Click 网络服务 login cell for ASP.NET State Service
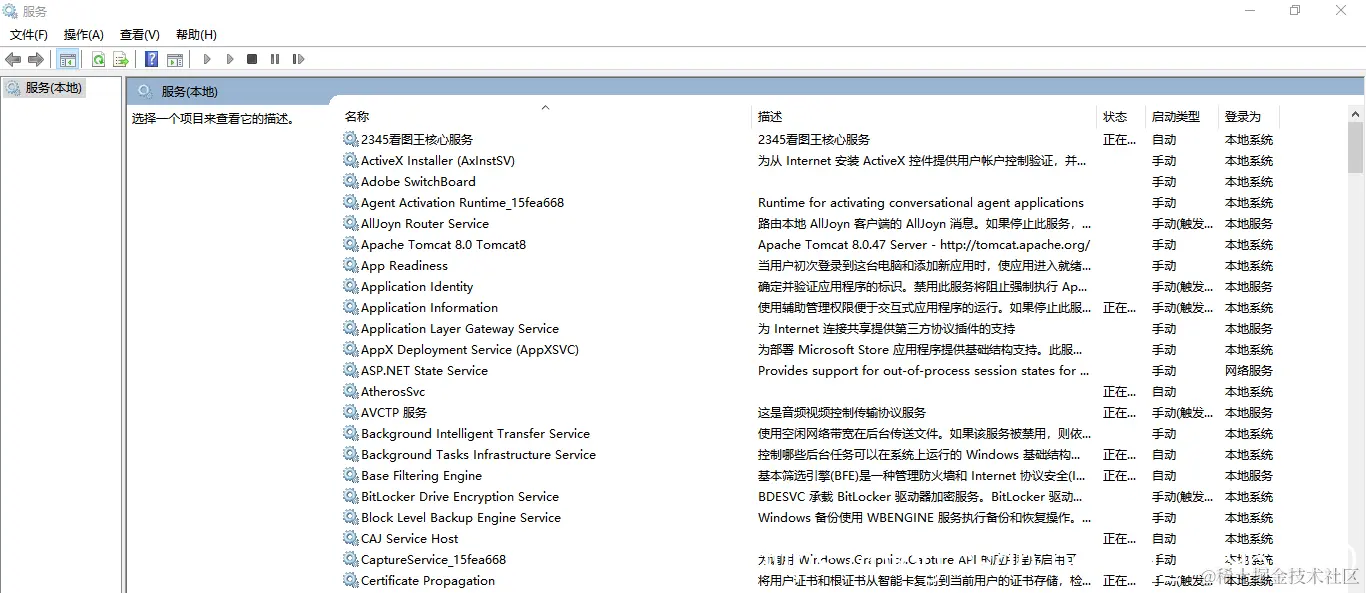 pos(1249,370)
